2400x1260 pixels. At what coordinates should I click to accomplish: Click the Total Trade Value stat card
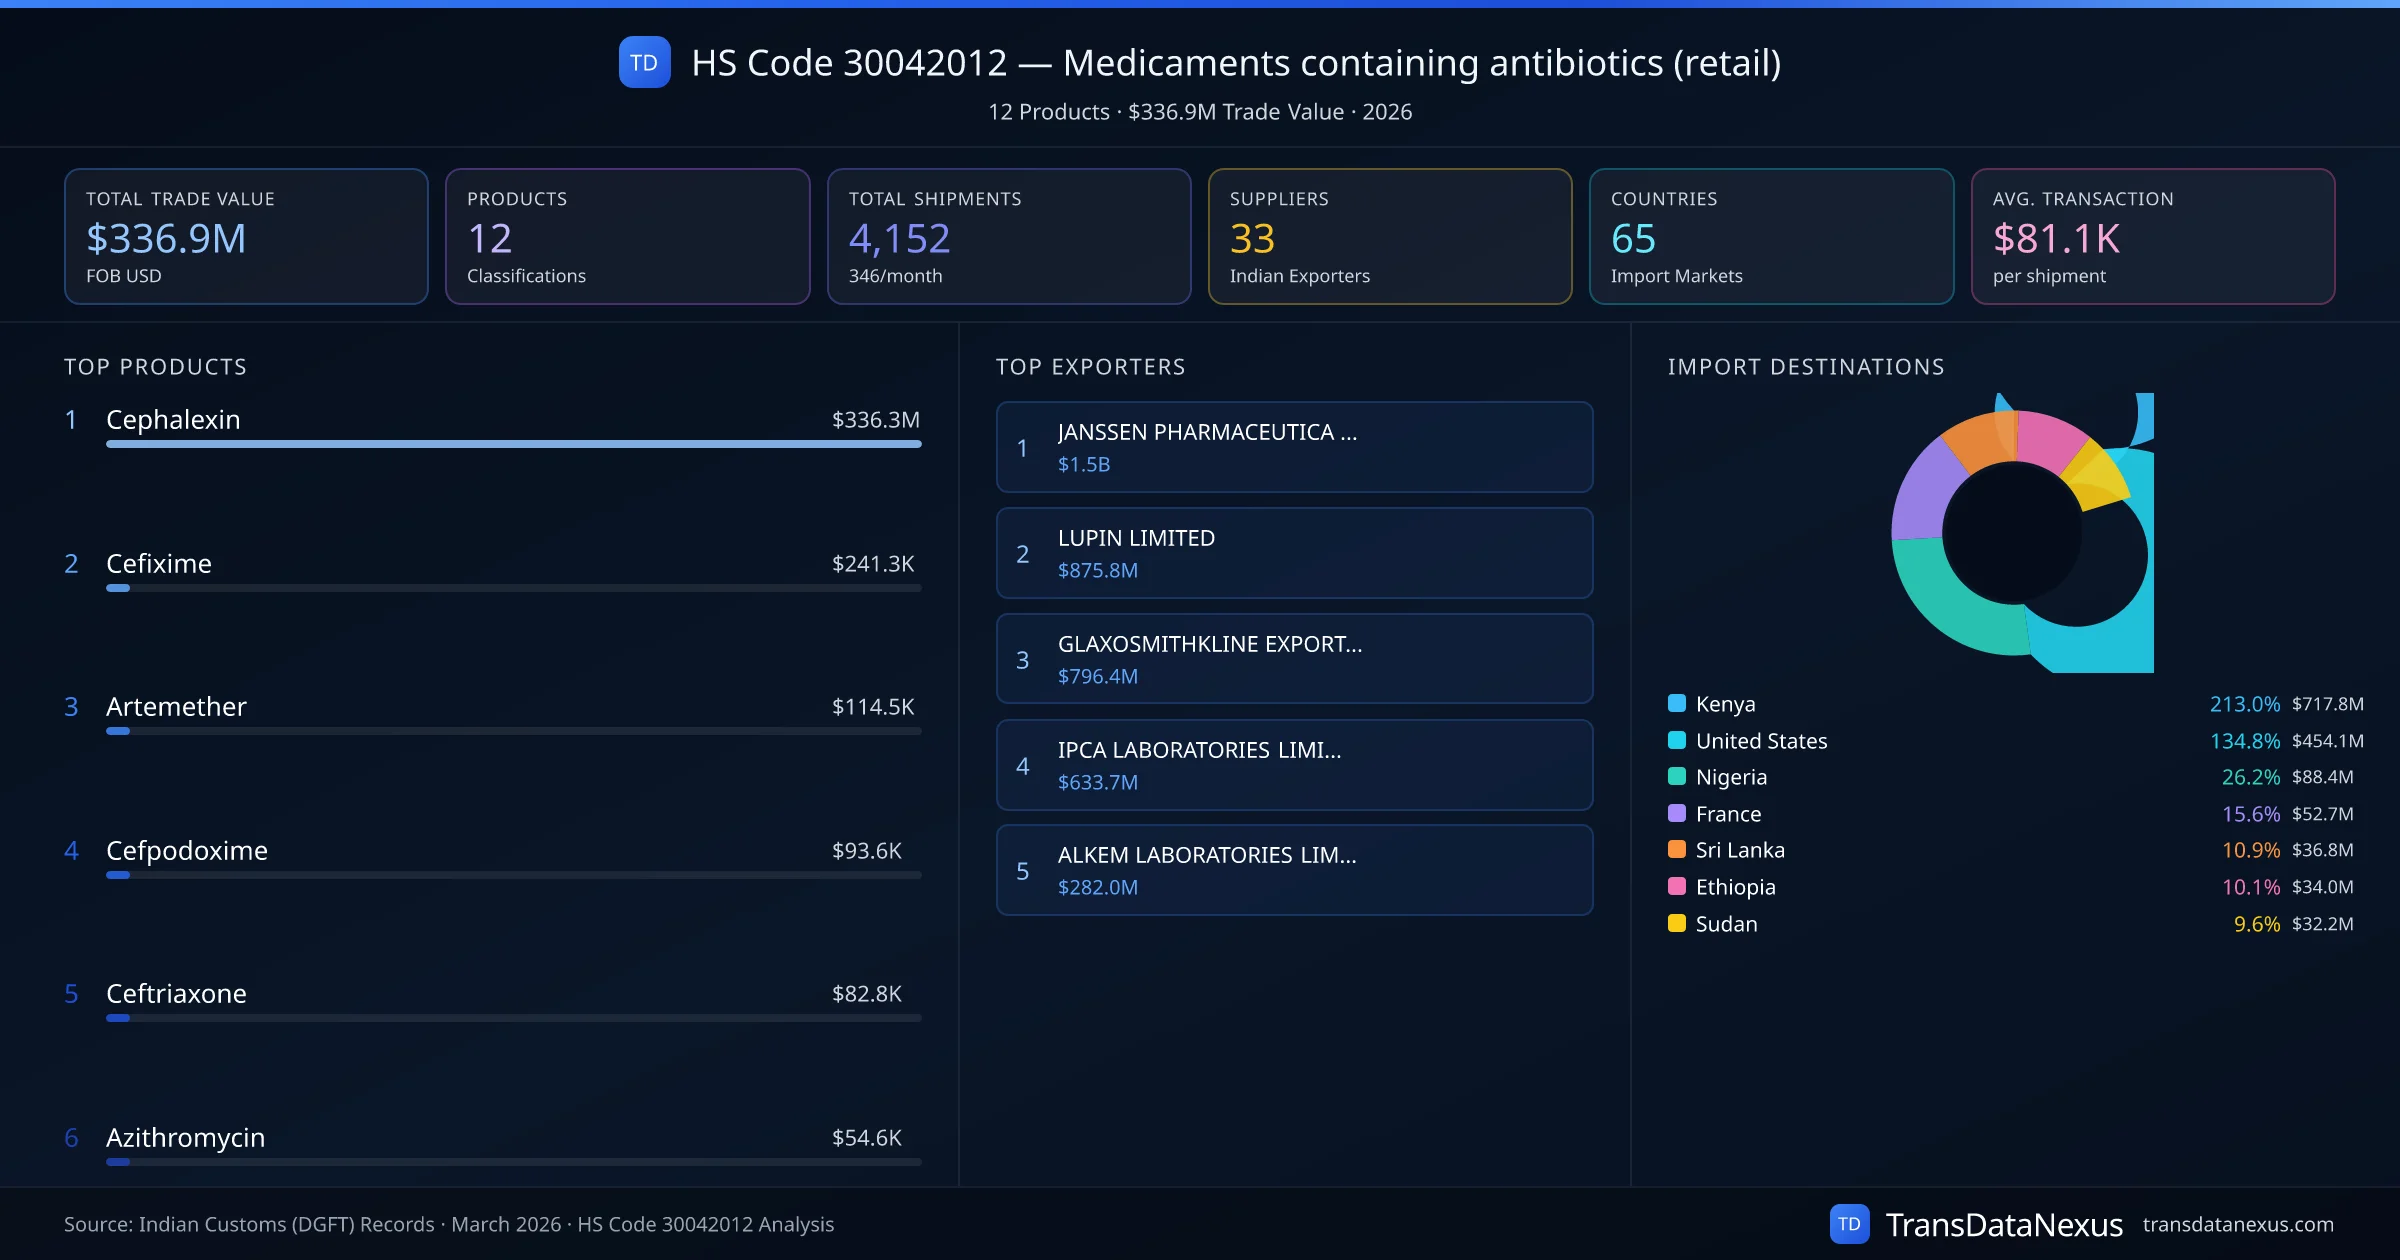pyautogui.click(x=246, y=236)
